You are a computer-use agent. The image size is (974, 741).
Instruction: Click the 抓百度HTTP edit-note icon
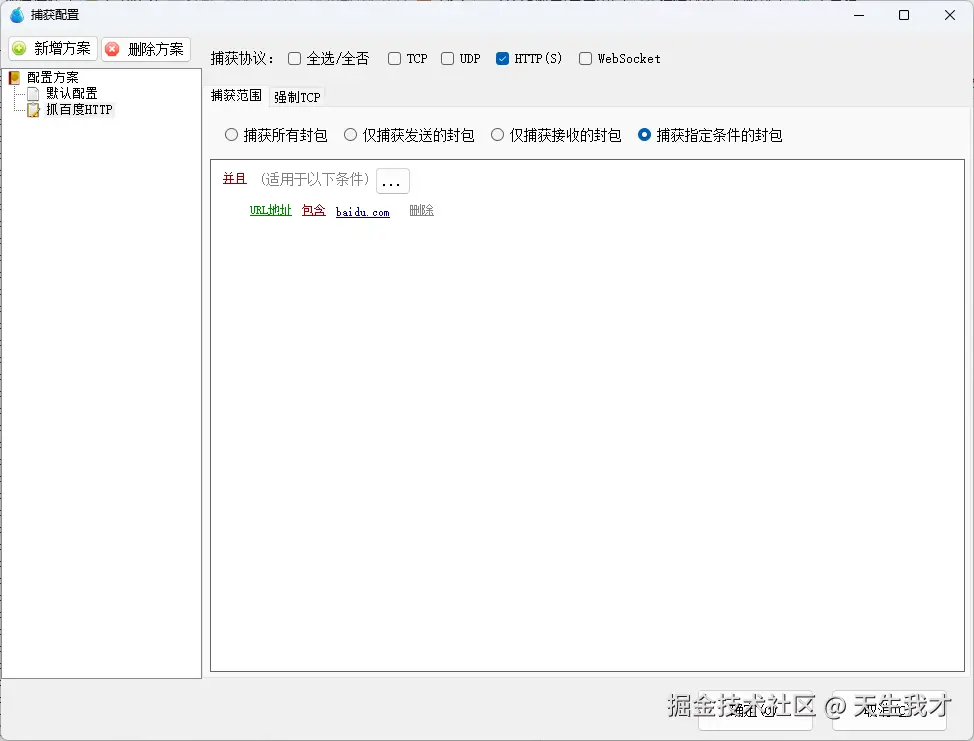coord(33,110)
